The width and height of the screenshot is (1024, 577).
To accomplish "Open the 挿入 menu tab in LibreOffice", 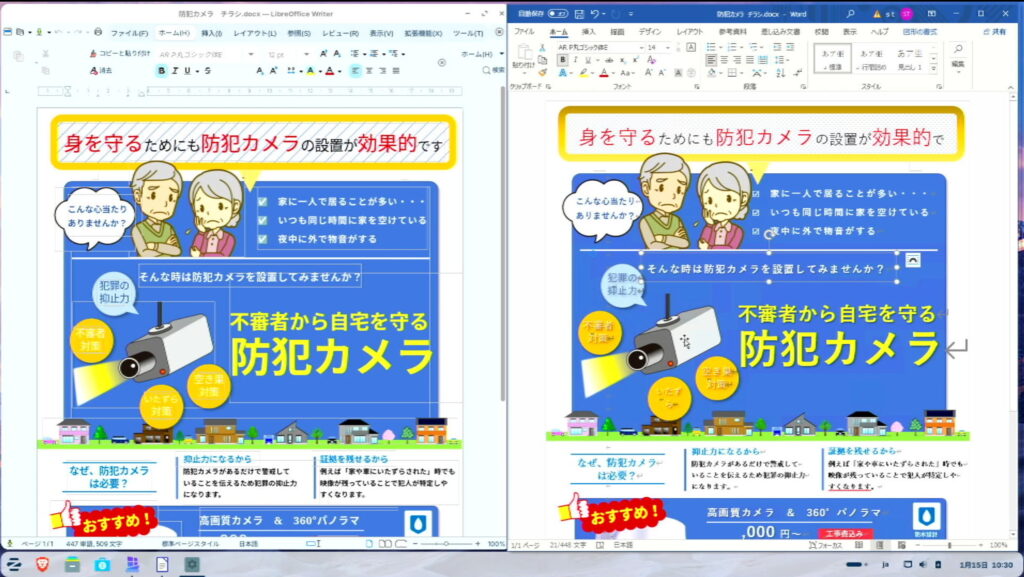I will point(211,33).
